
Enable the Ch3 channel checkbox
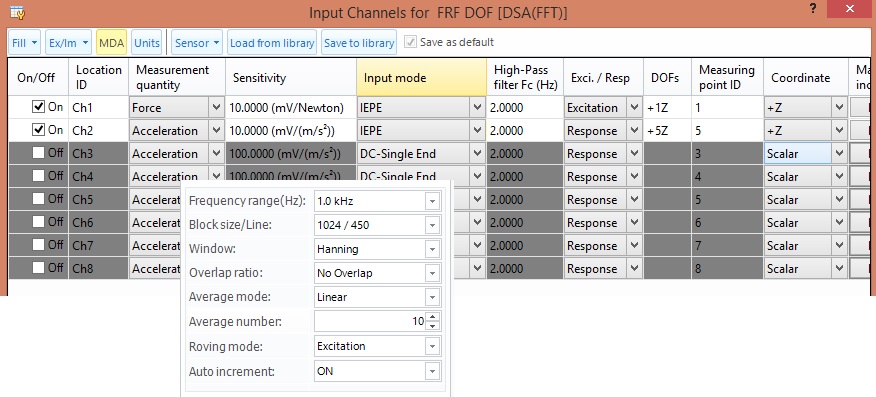click(38, 153)
